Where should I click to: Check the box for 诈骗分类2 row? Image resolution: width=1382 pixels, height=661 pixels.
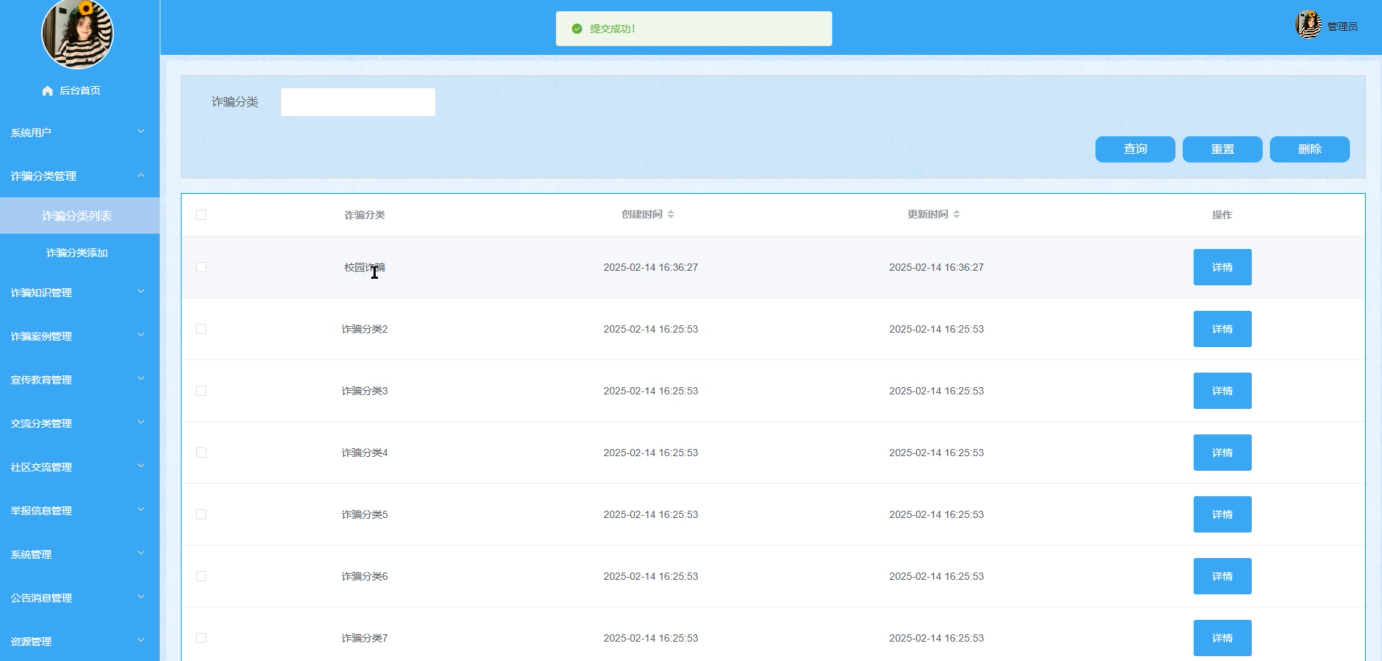pyautogui.click(x=201, y=329)
